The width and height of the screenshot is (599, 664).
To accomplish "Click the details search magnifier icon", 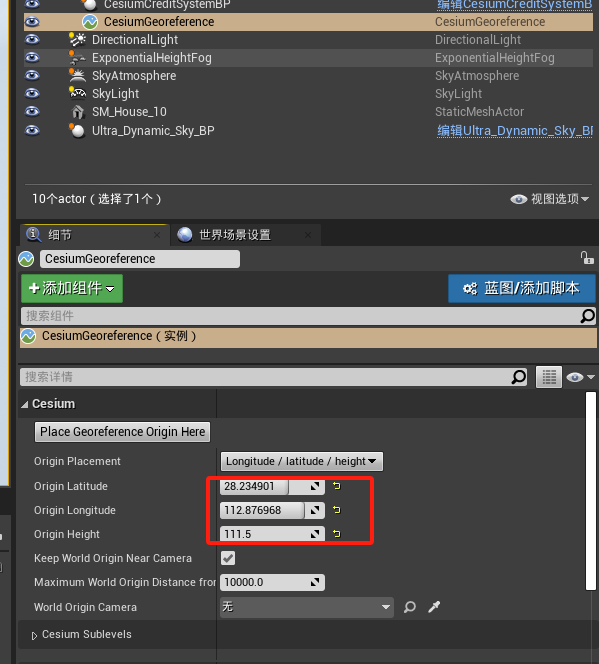I will 519,377.
